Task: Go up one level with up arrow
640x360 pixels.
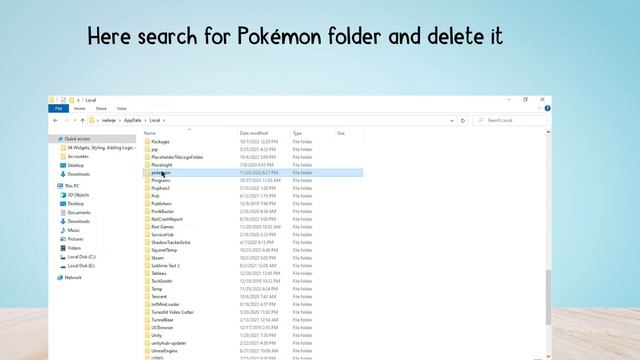Action: coord(82,120)
